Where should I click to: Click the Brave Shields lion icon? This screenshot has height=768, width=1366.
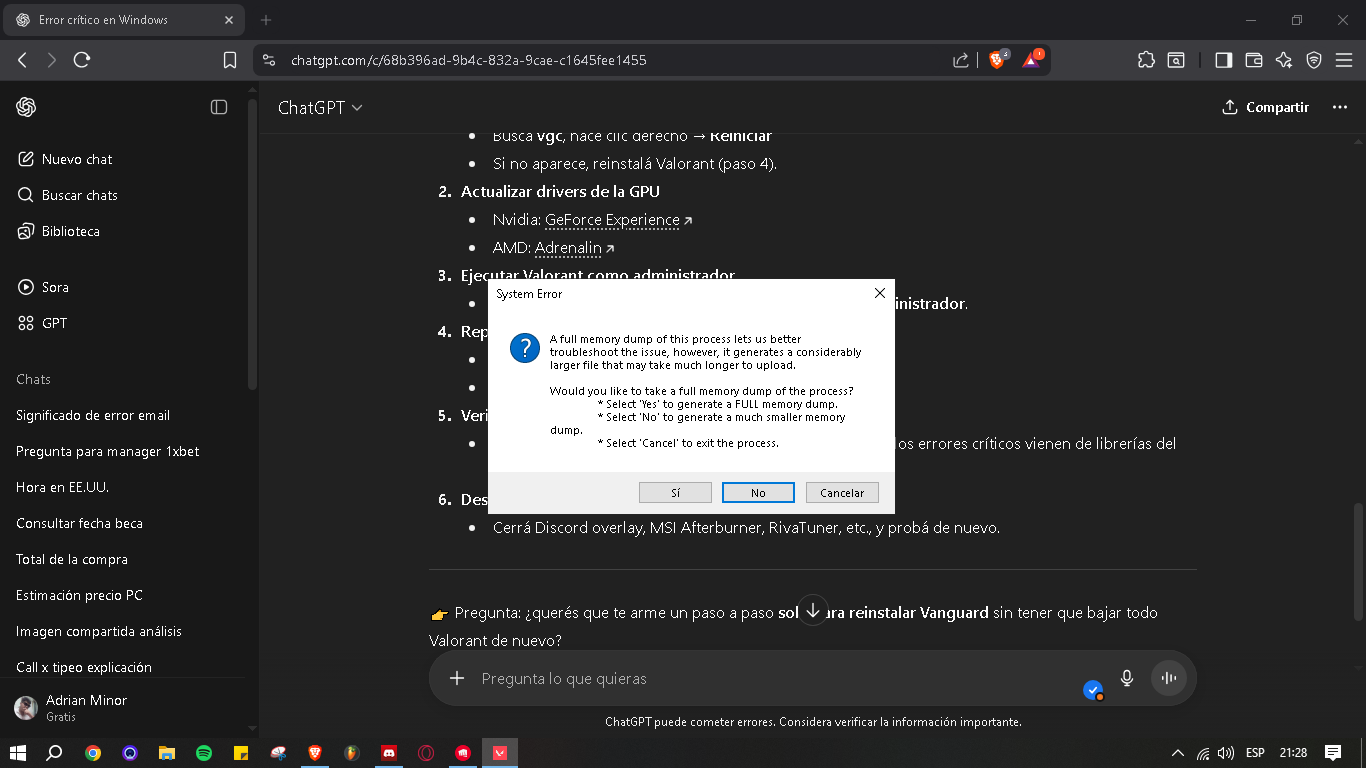[997, 60]
